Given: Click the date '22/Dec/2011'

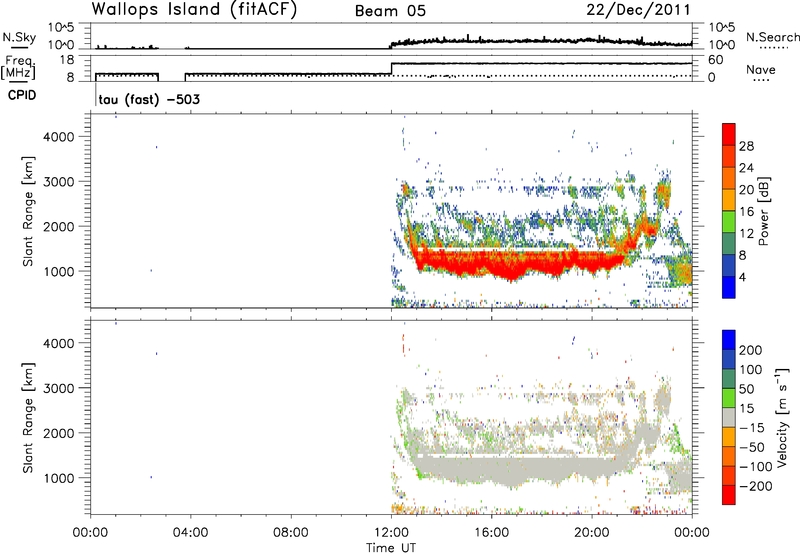Looking at the screenshot, I should click(x=638, y=10).
